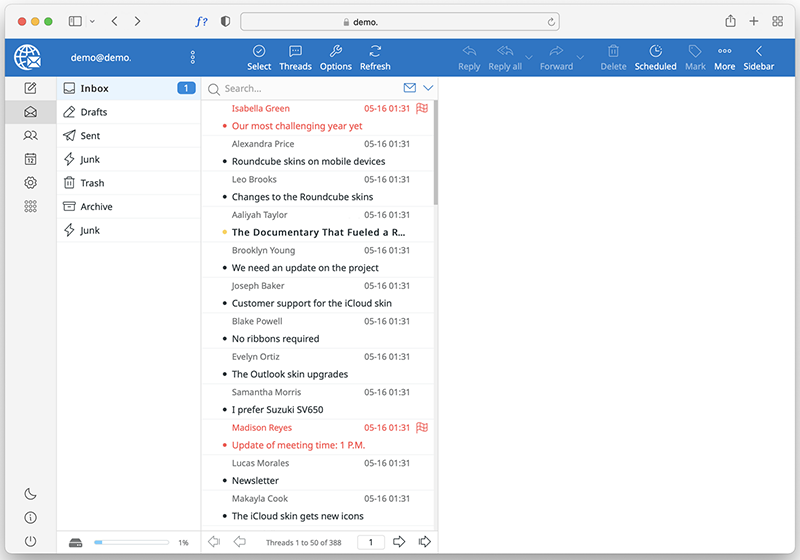
Task: Expand the search options chevron
Action: click(x=428, y=88)
